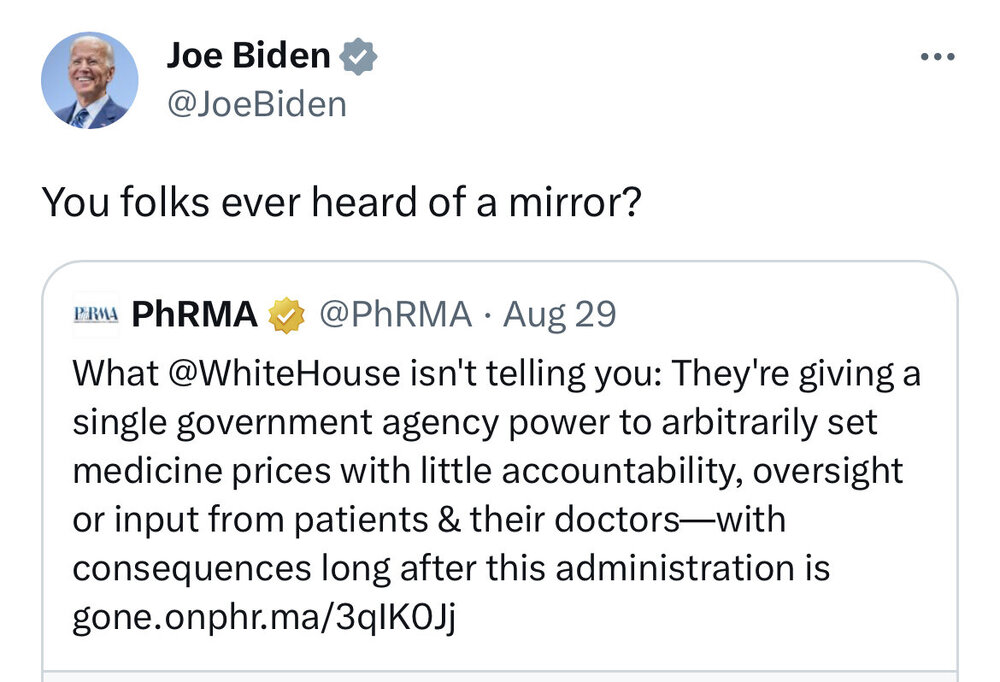Open the @PhRMA handle in the quoted tweet
Image resolution: width=1000 pixels, height=682 pixels.
(x=396, y=315)
